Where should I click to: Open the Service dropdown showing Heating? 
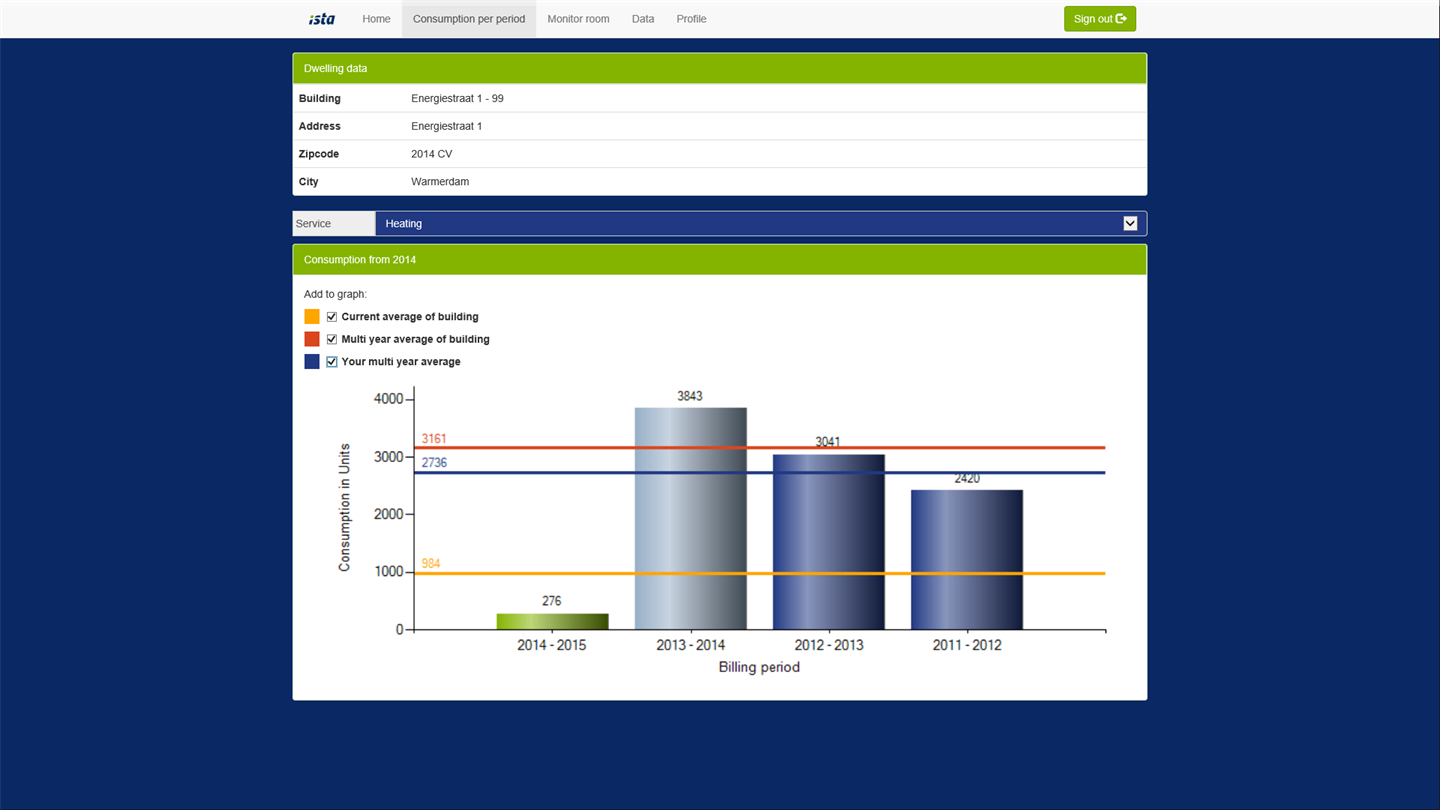point(761,224)
